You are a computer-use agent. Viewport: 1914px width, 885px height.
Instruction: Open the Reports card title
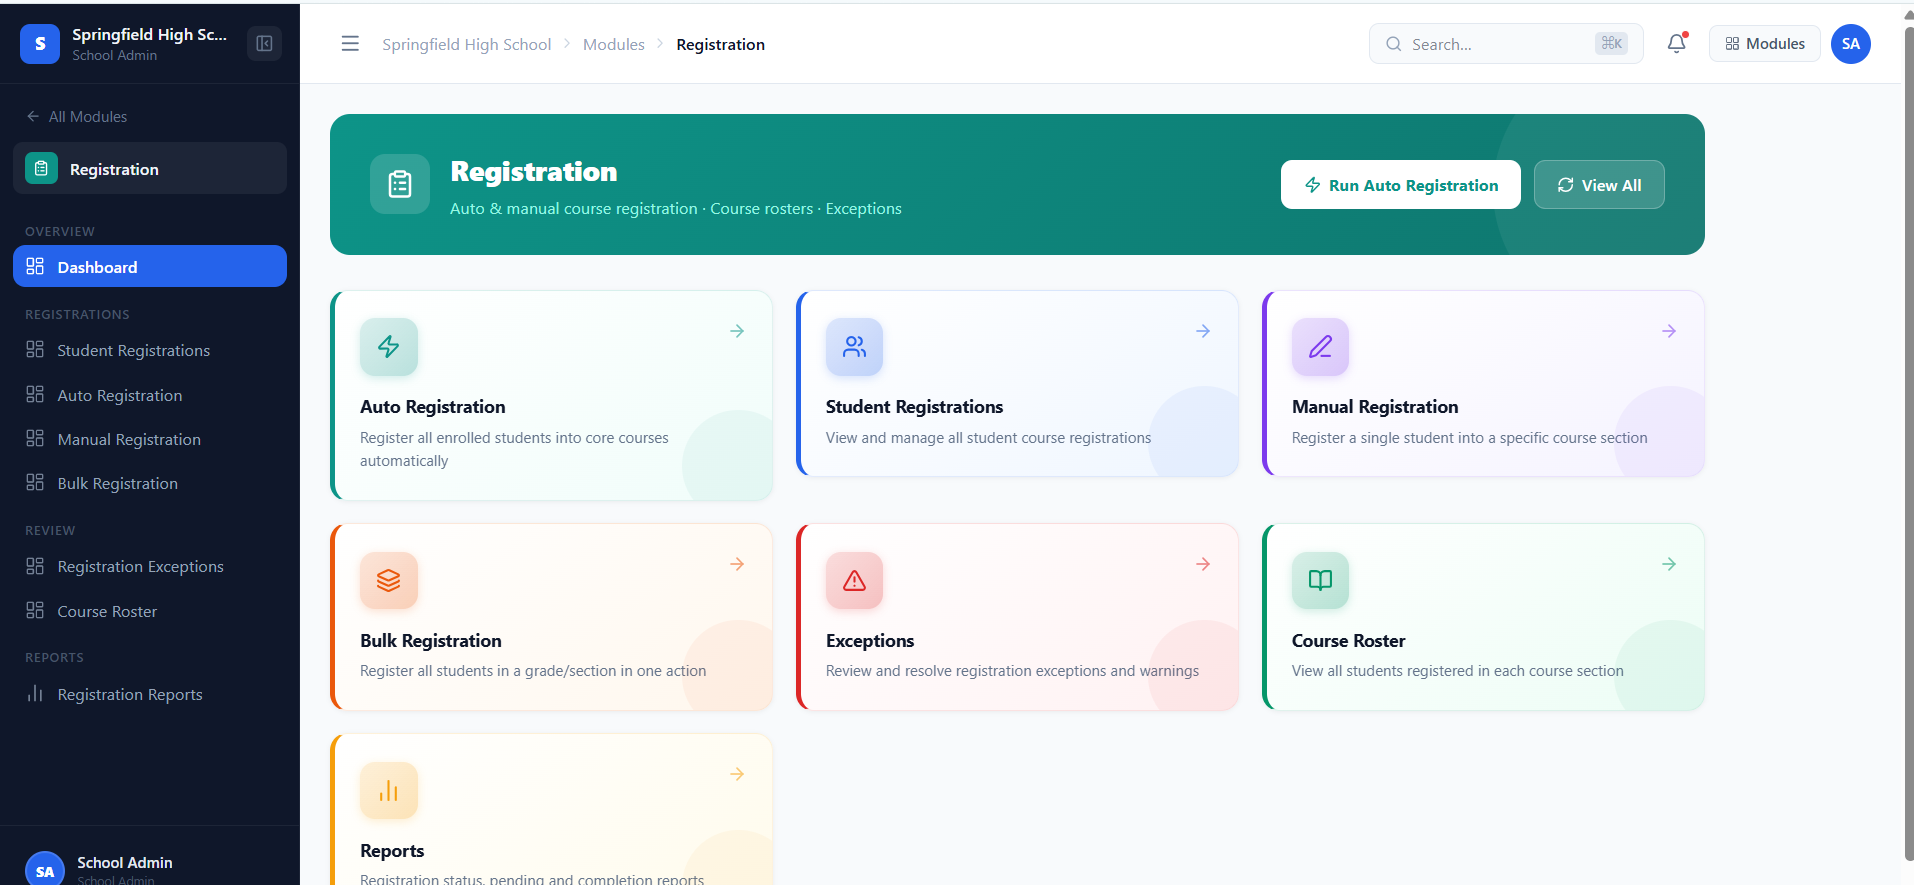click(392, 851)
